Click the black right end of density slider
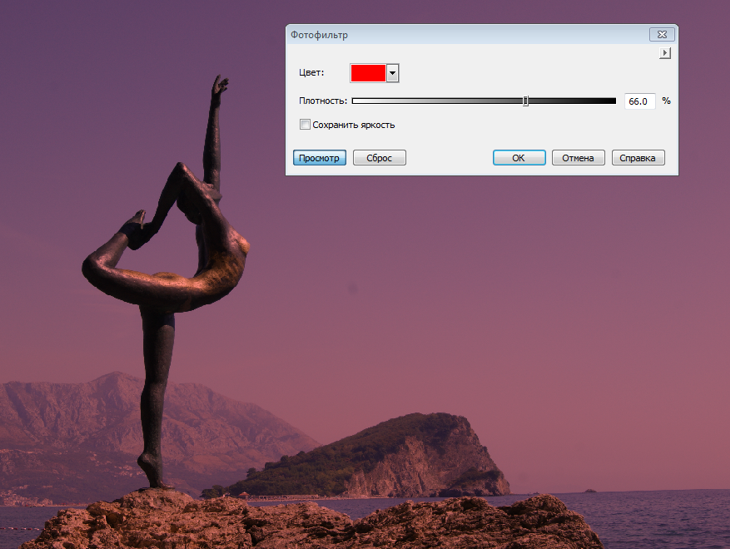Image resolution: width=730 pixels, height=549 pixels. coord(611,101)
